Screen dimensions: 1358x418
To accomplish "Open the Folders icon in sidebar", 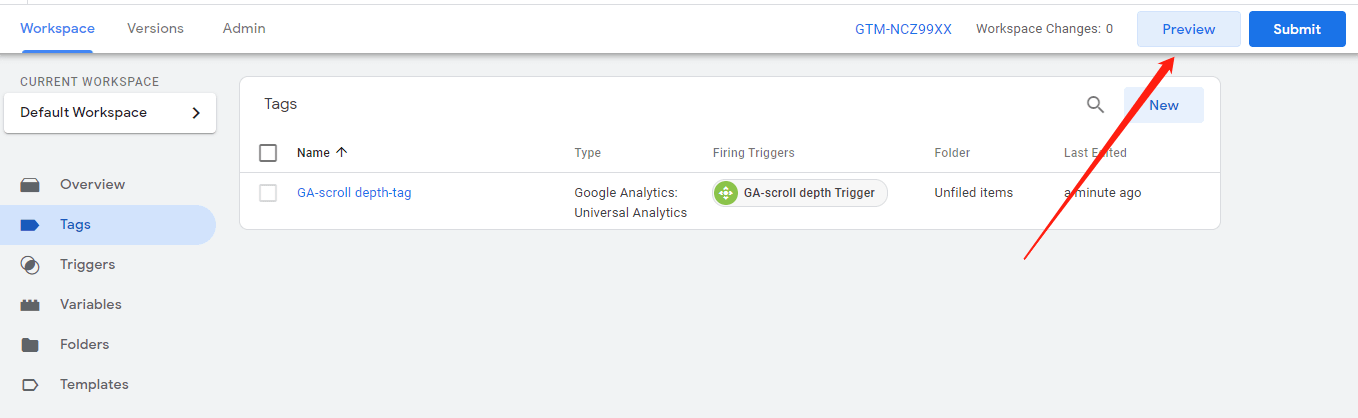I will (30, 345).
